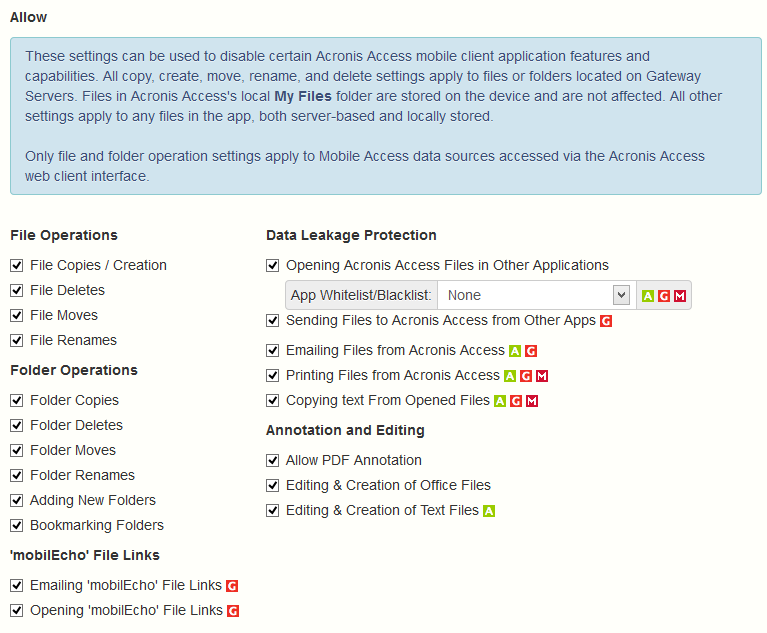This screenshot has width=767, height=633.
Task: Disable Folder Deletes checkbox
Action: [x=17, y=426]
